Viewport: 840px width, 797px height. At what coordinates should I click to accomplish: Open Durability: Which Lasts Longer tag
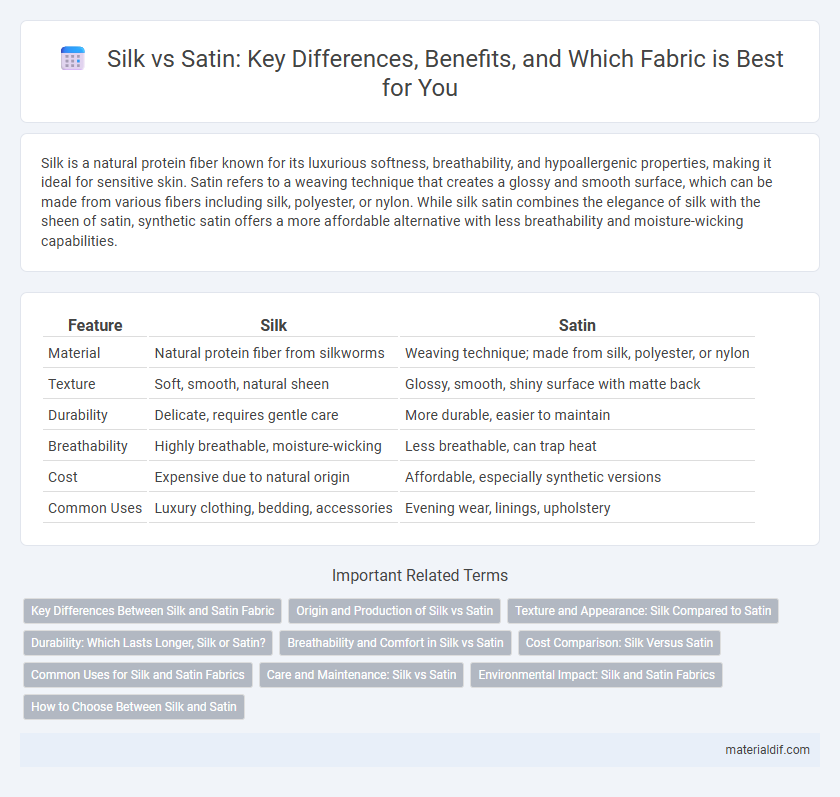[x=148, y=643]
